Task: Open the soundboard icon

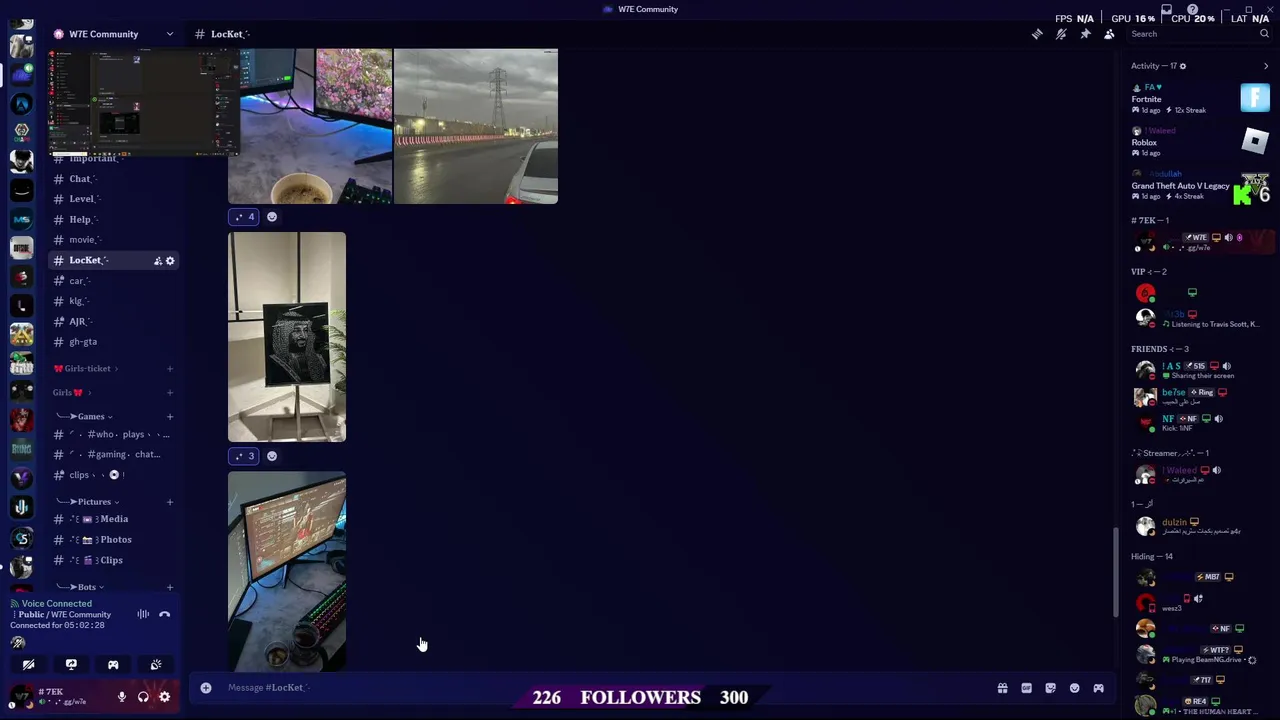Action: point(156,665)
